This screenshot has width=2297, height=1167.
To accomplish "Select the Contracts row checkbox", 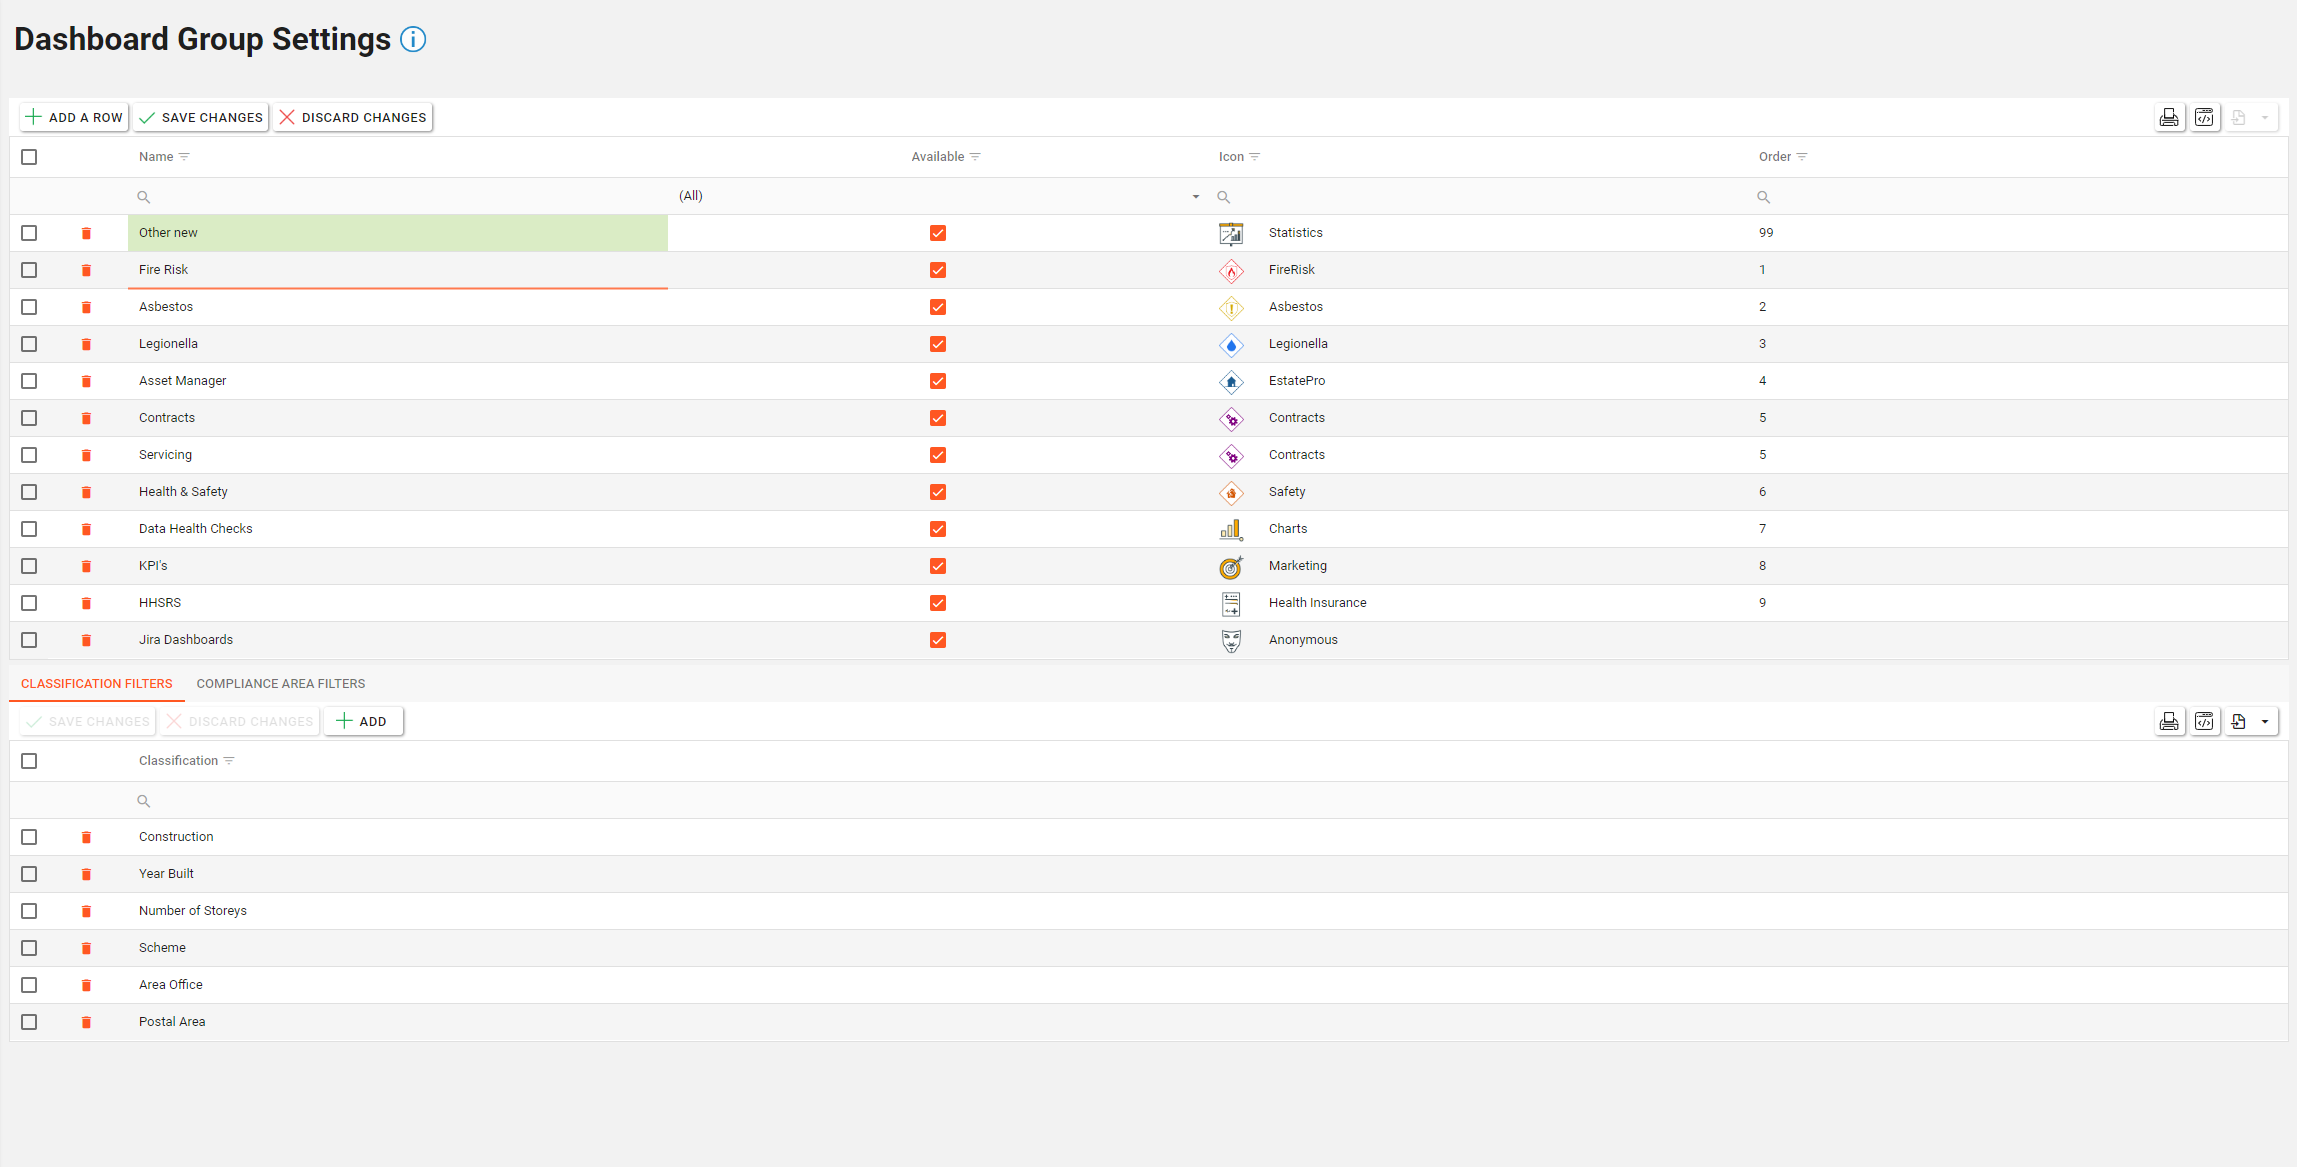I will click(x=29, y=418).
